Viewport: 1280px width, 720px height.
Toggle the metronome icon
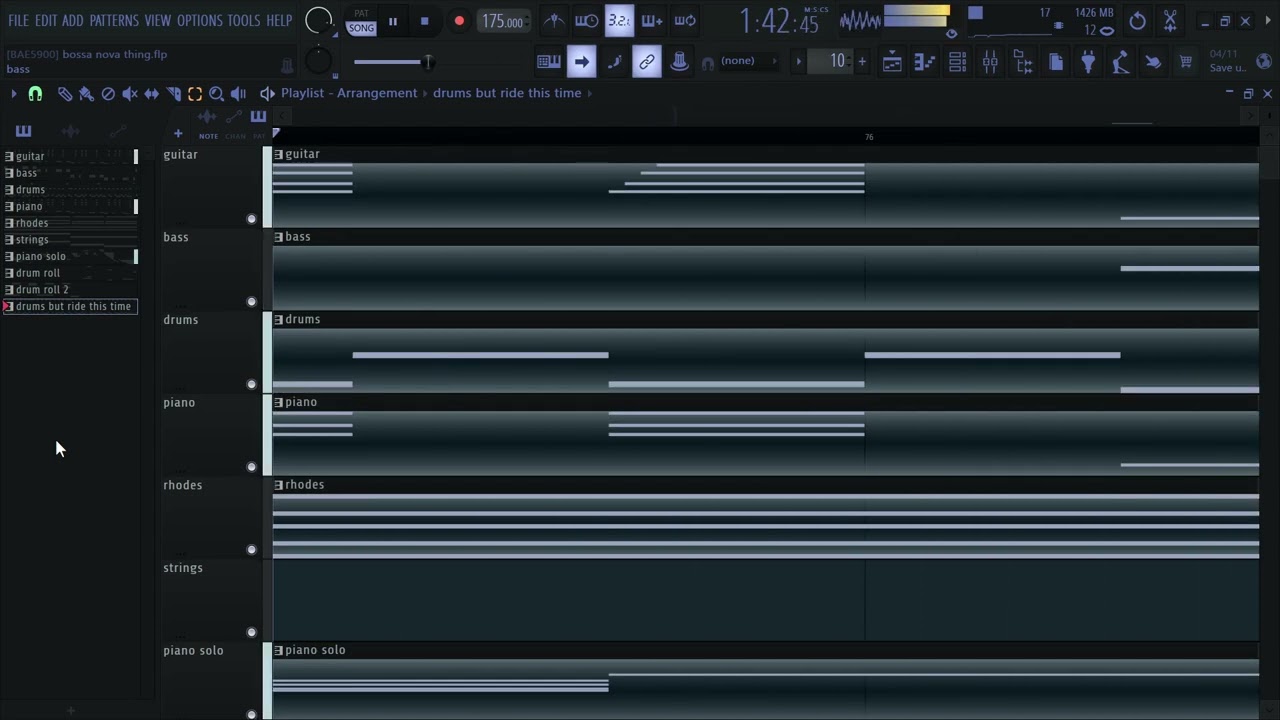553,20
